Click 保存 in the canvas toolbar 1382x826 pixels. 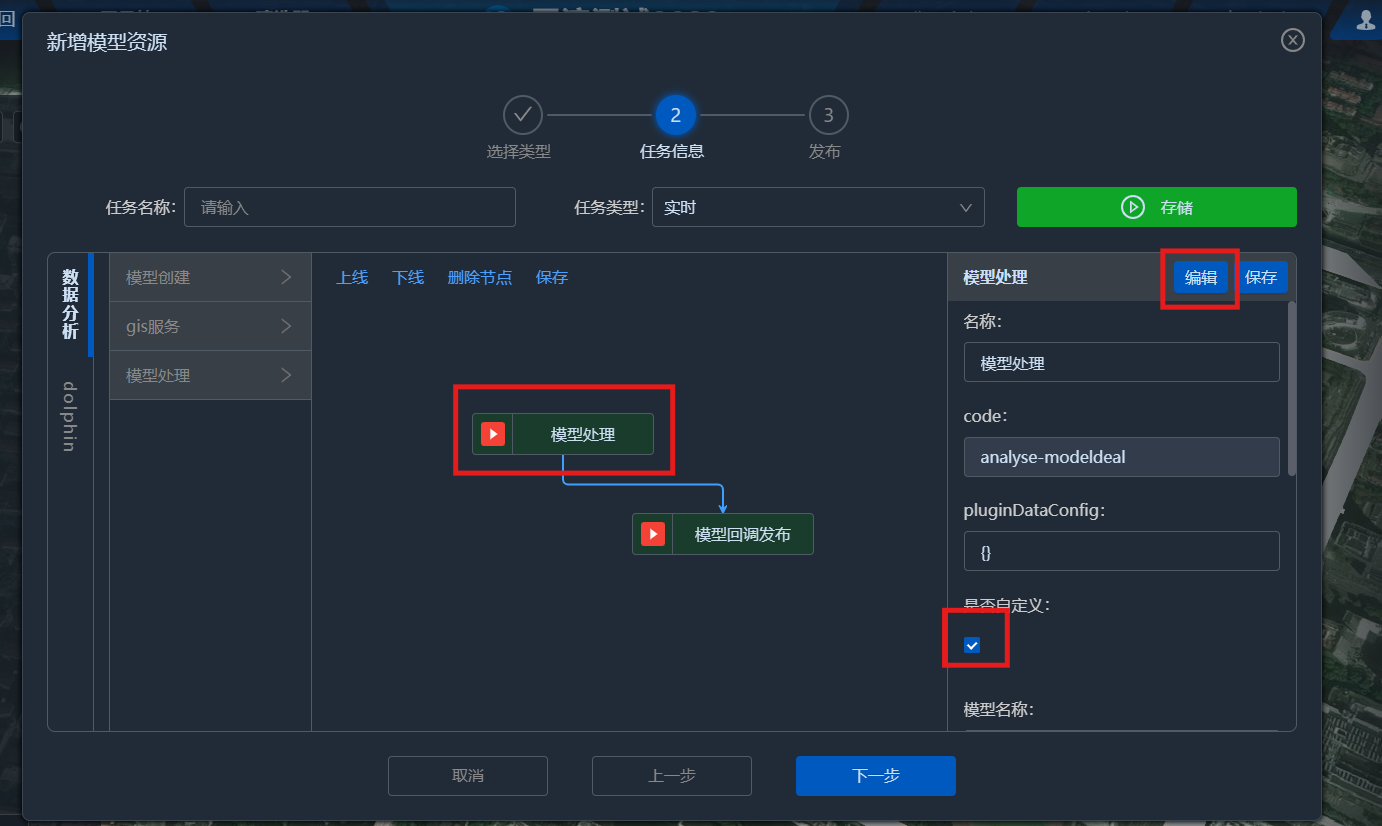(552, 277)
